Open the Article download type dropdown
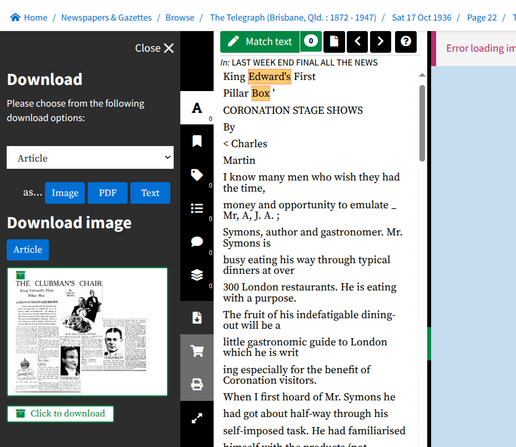 [90, 158]
